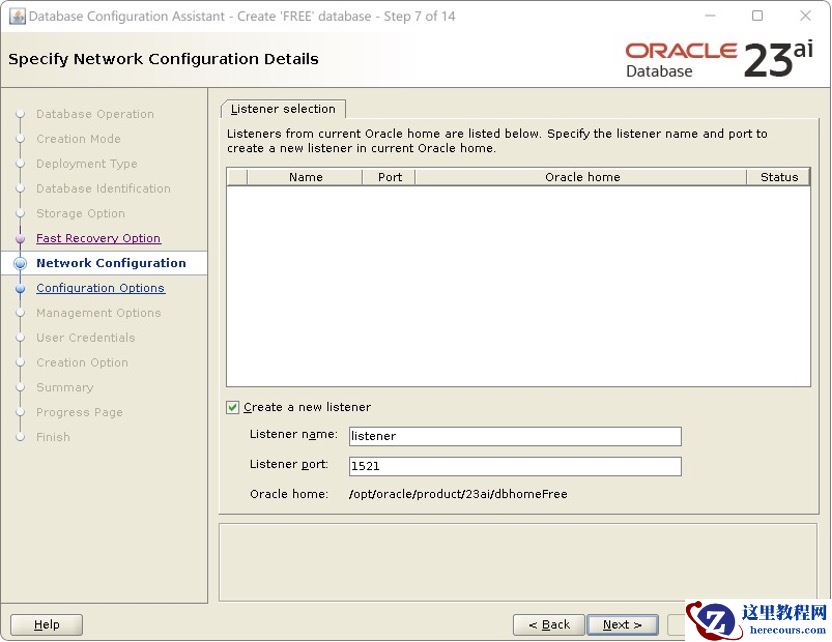Close the Database Configuration Assistant window
832x642 pixels.
pyautogui.click(x=805, y=16)
